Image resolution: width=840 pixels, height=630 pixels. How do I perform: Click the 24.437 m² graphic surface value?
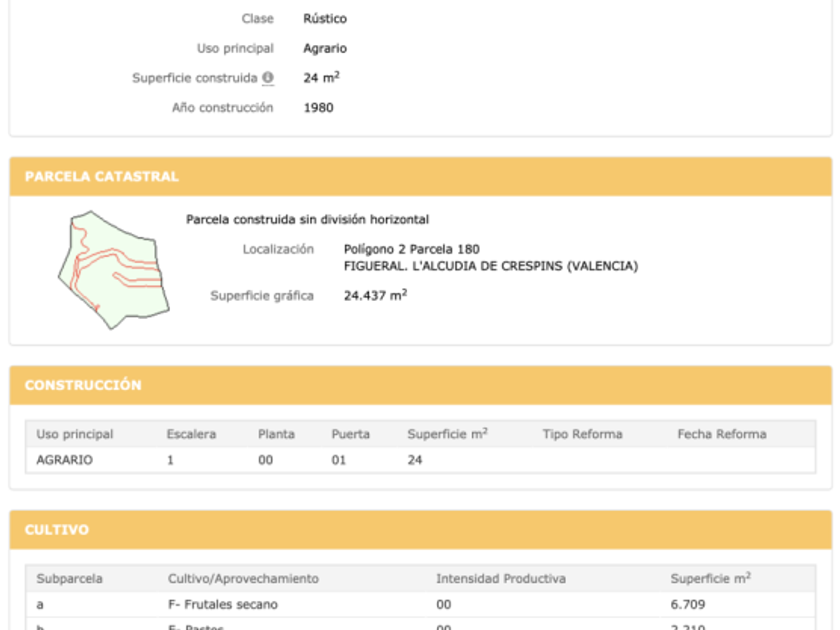375,295
